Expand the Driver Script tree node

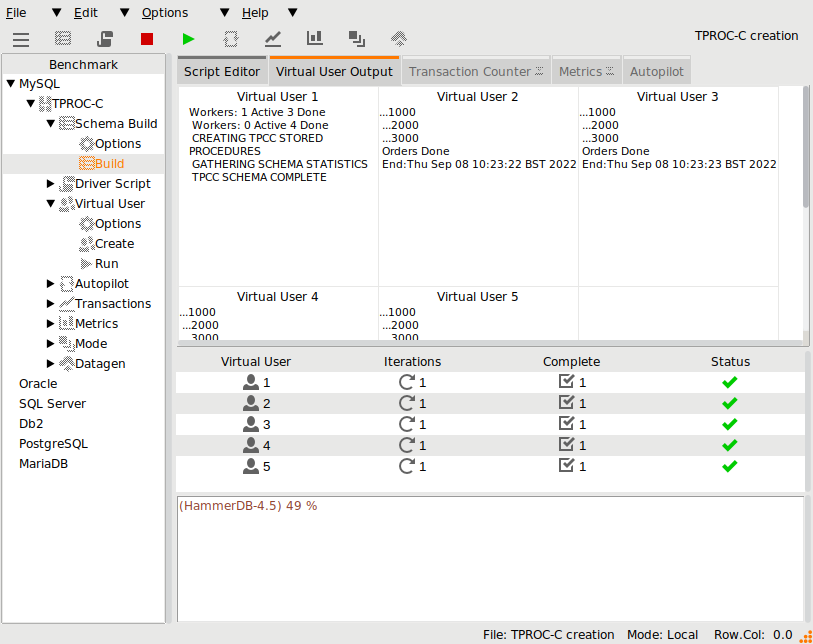tap(50, 184)
